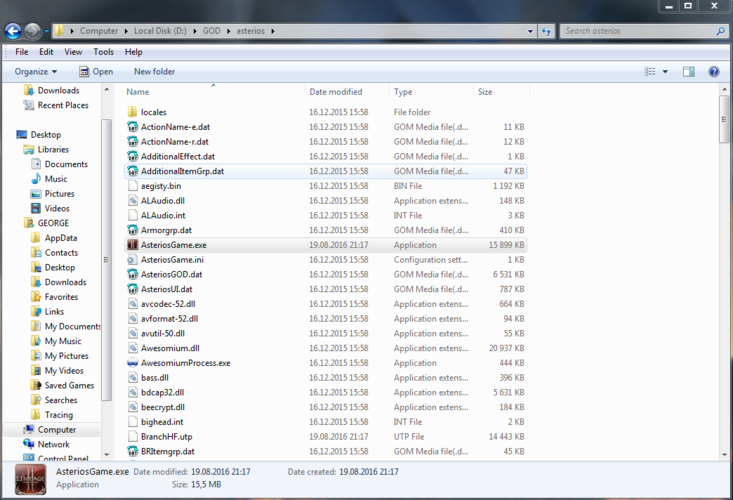The width and height of the screenshot is (733, 500).
Task: Open the Music library icon
Action: click(36, 179)
